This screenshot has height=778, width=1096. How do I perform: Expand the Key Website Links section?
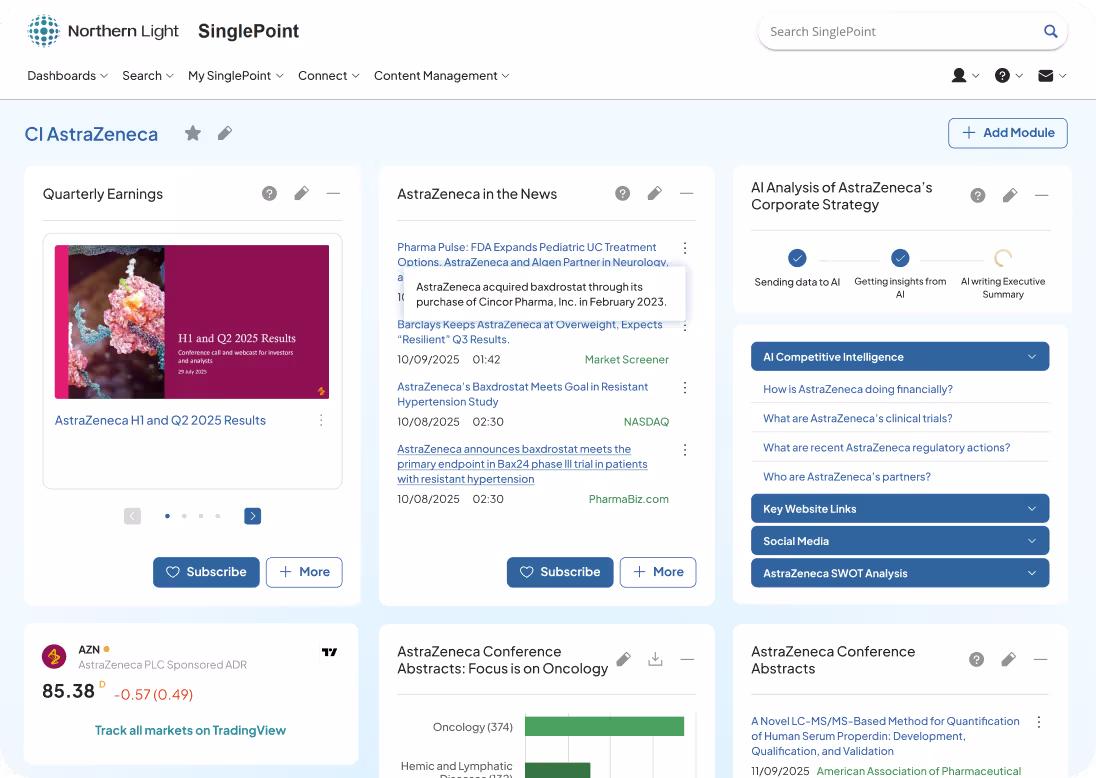tap(900, 509)
